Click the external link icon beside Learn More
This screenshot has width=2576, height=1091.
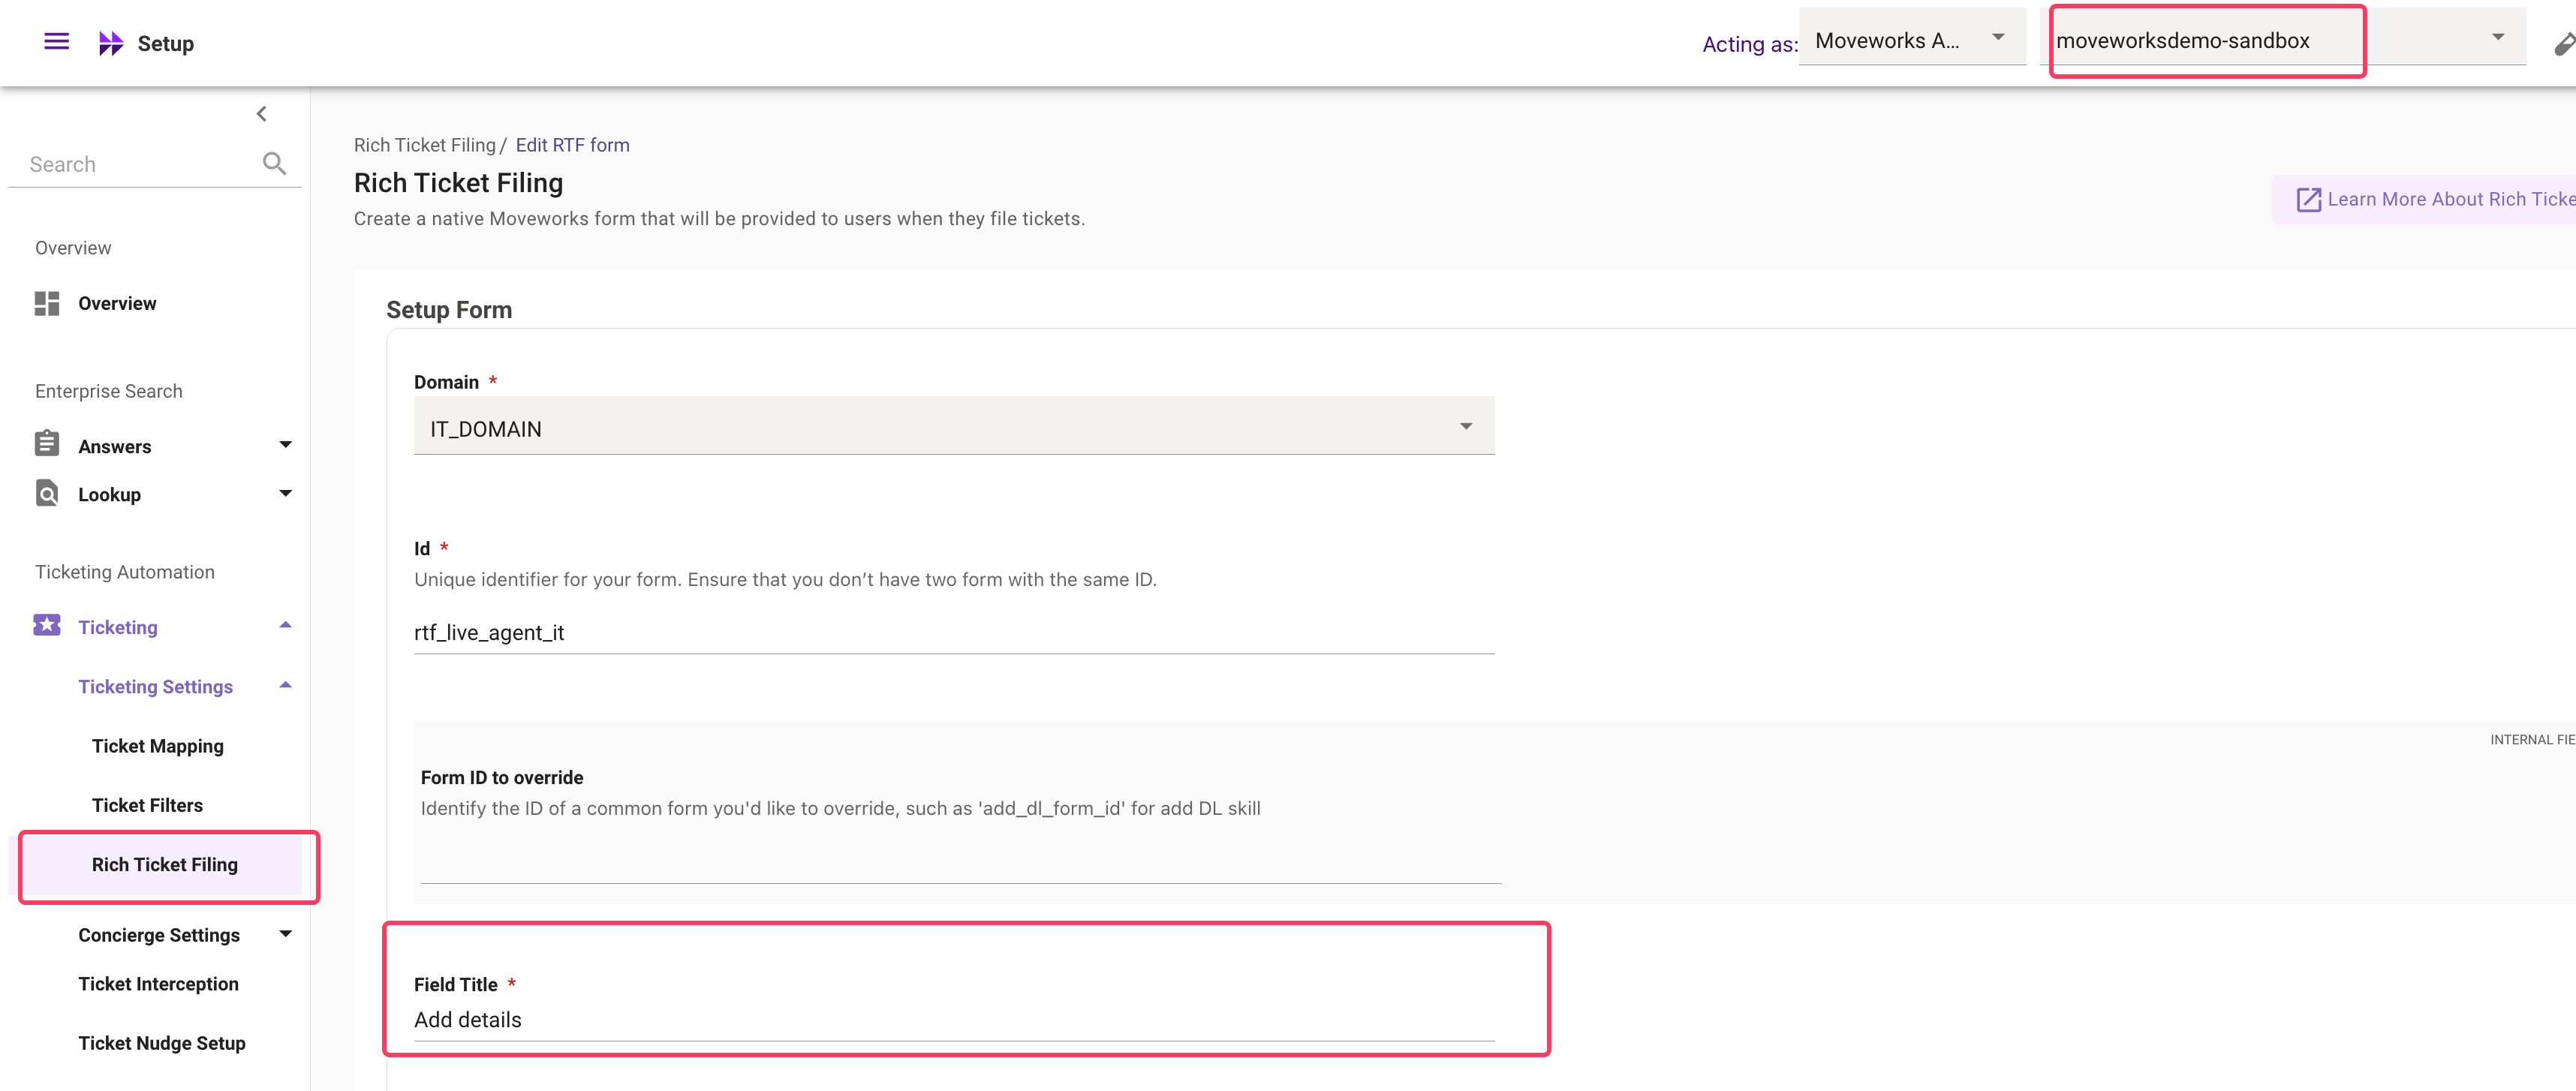2308,200
